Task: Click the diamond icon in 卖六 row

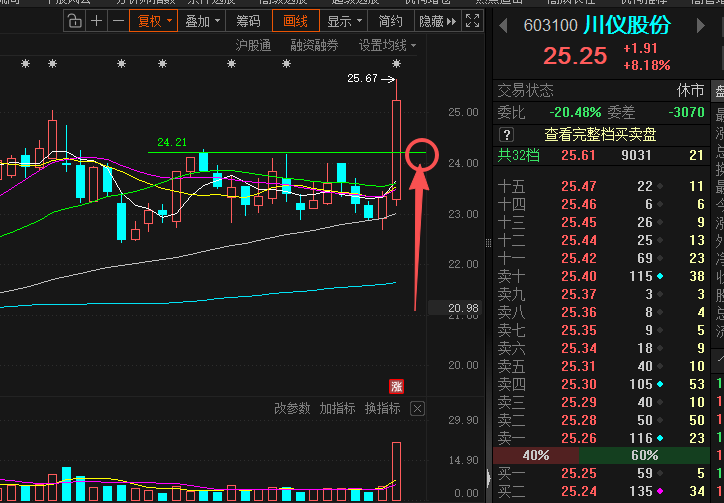Action: (660, 348)
